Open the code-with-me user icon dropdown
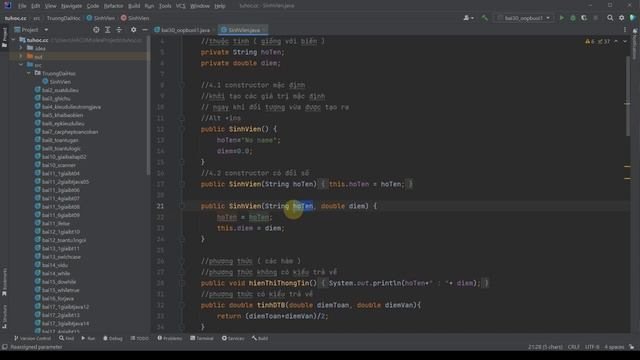The height and width of the screenshot is (360, 640). coord(468,18)
